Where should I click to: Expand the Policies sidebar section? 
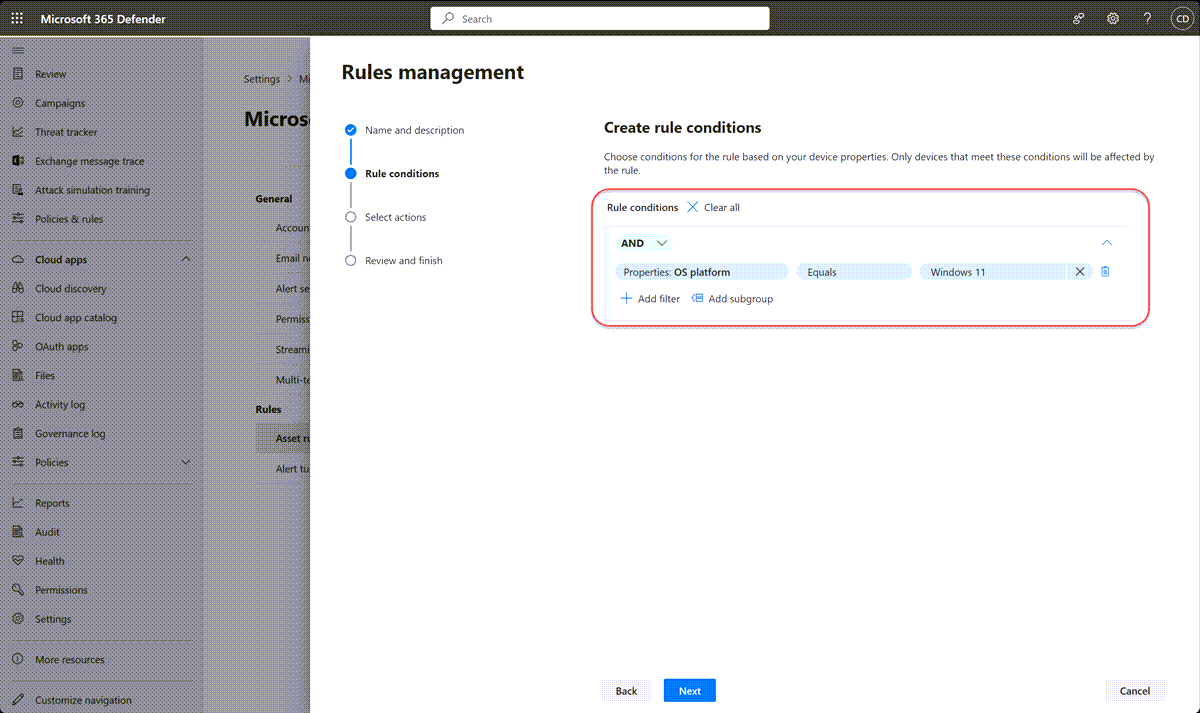tap(183, 461)
